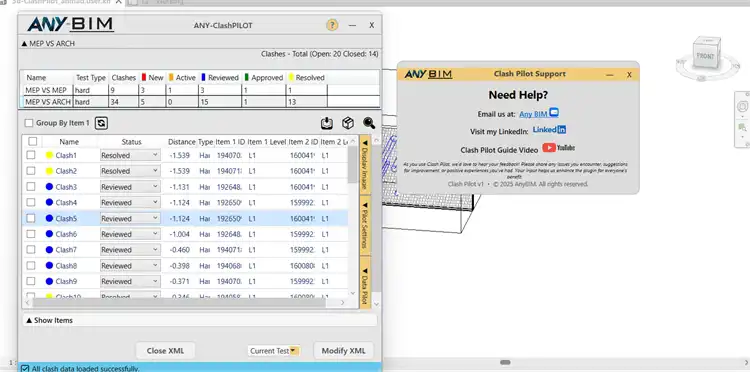
Task: Click the email chat icon beside Any BIM
Action: click(x=554, y=113)
